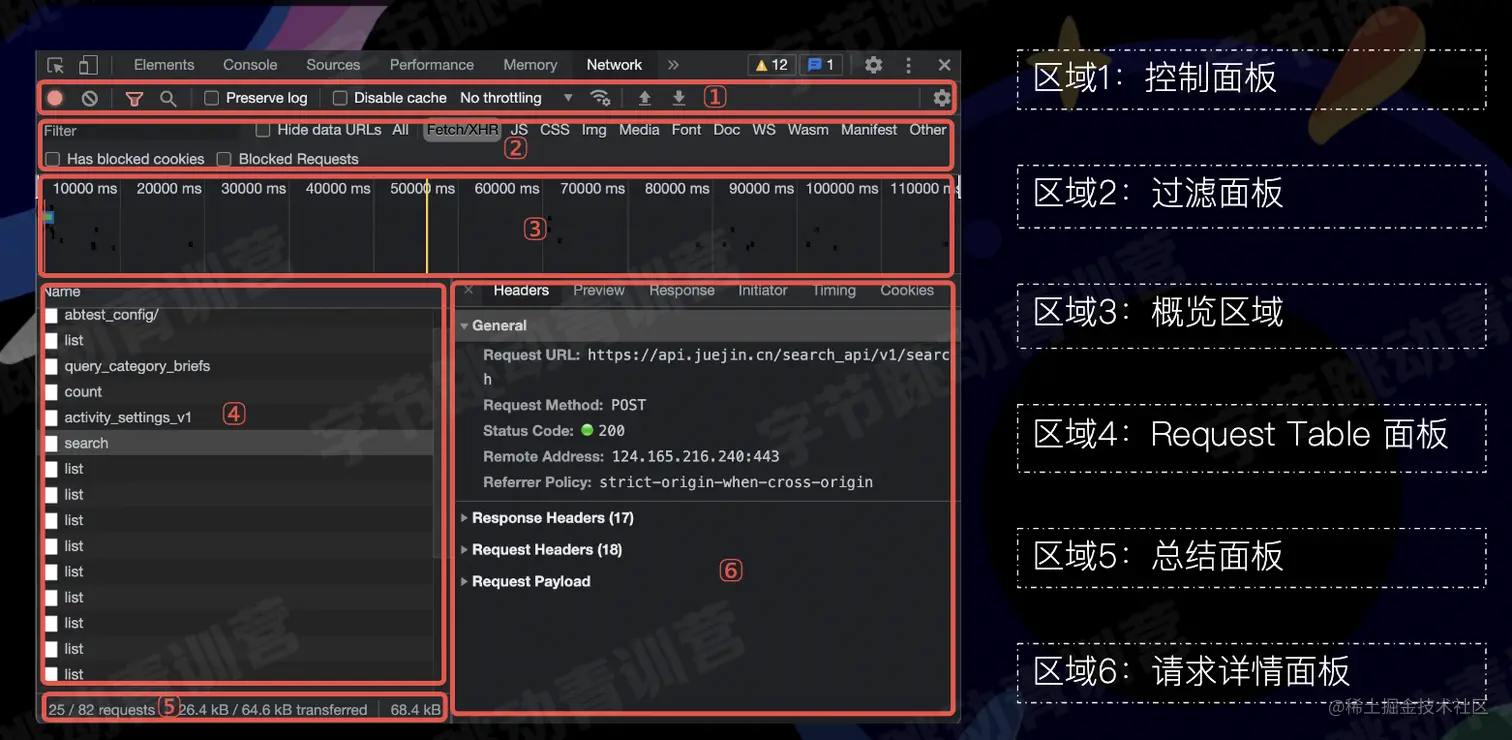Screen dimensions: 1512x740
Task: Open the No throttling dropdown
Action: (x=516, y=98)
